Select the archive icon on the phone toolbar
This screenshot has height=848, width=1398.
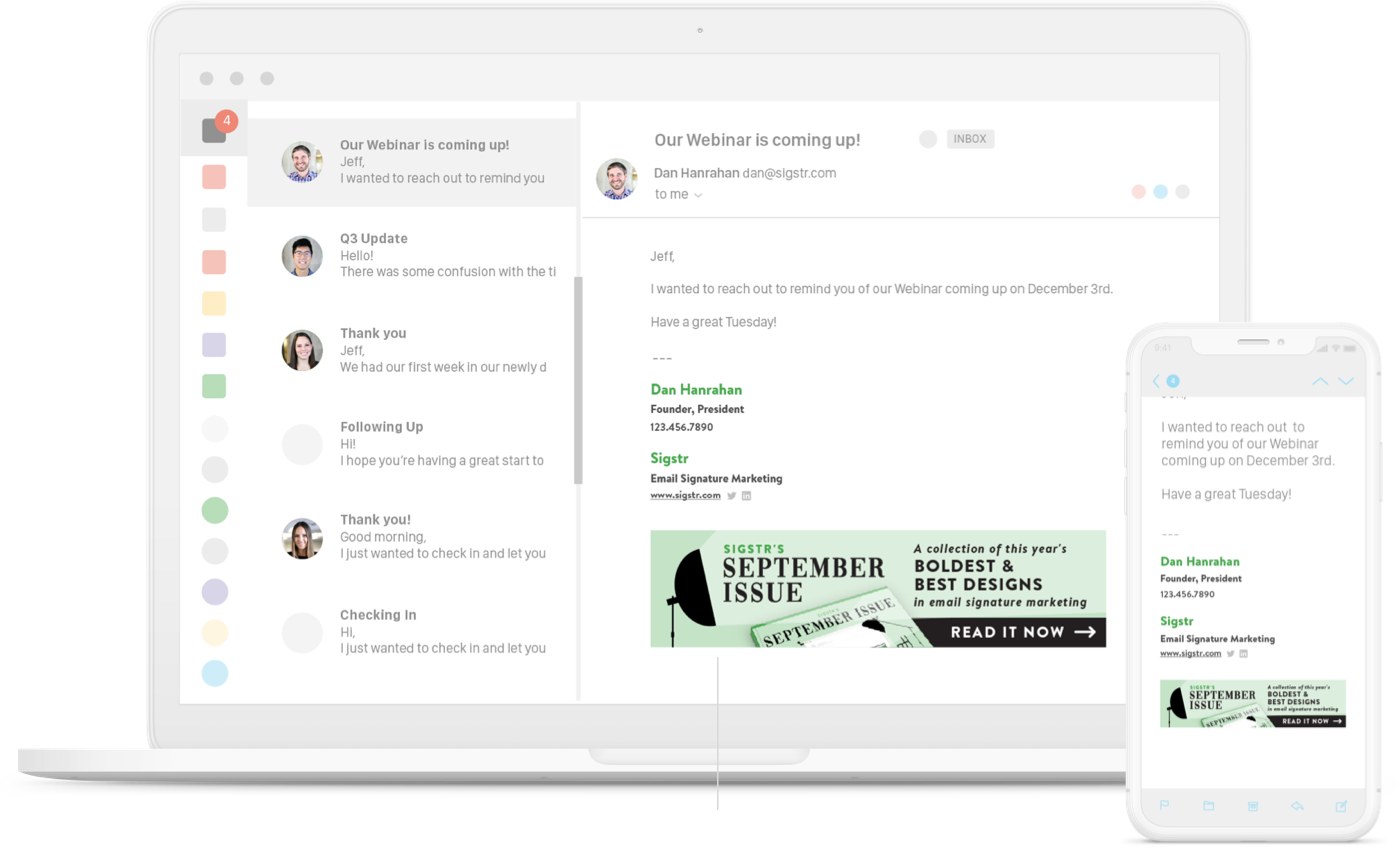[x=1251, y=805]
